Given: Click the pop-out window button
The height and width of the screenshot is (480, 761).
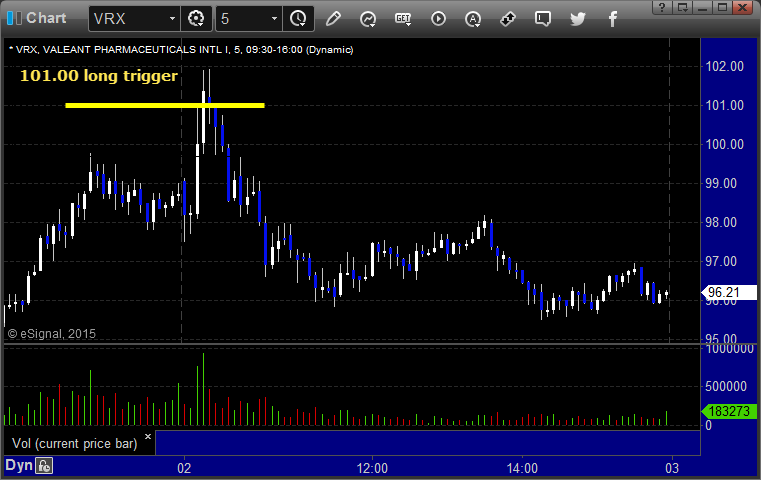Looking at the screenshot, I should (x=683, y=7).
